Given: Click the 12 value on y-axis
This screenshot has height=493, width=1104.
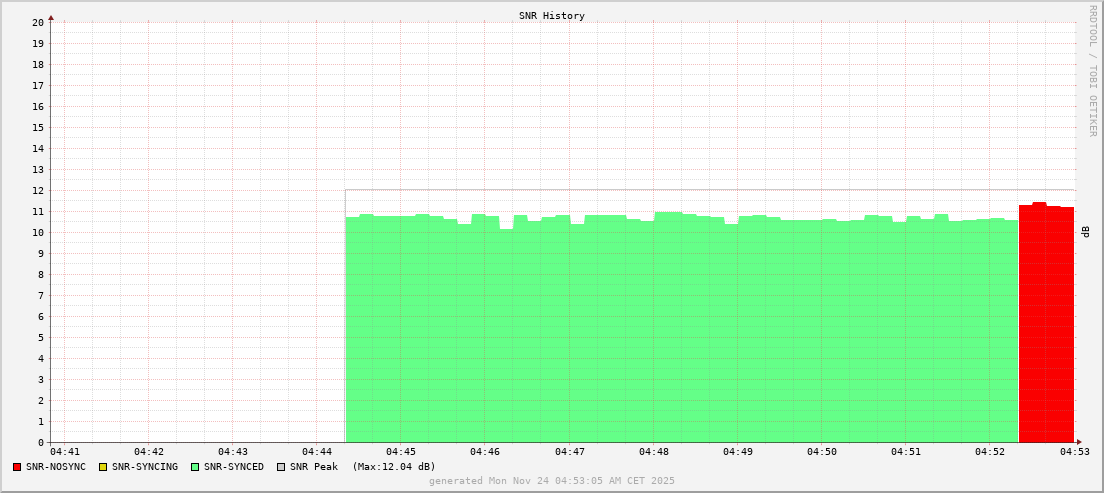Looking at the screenshot, I should point(38,191).
